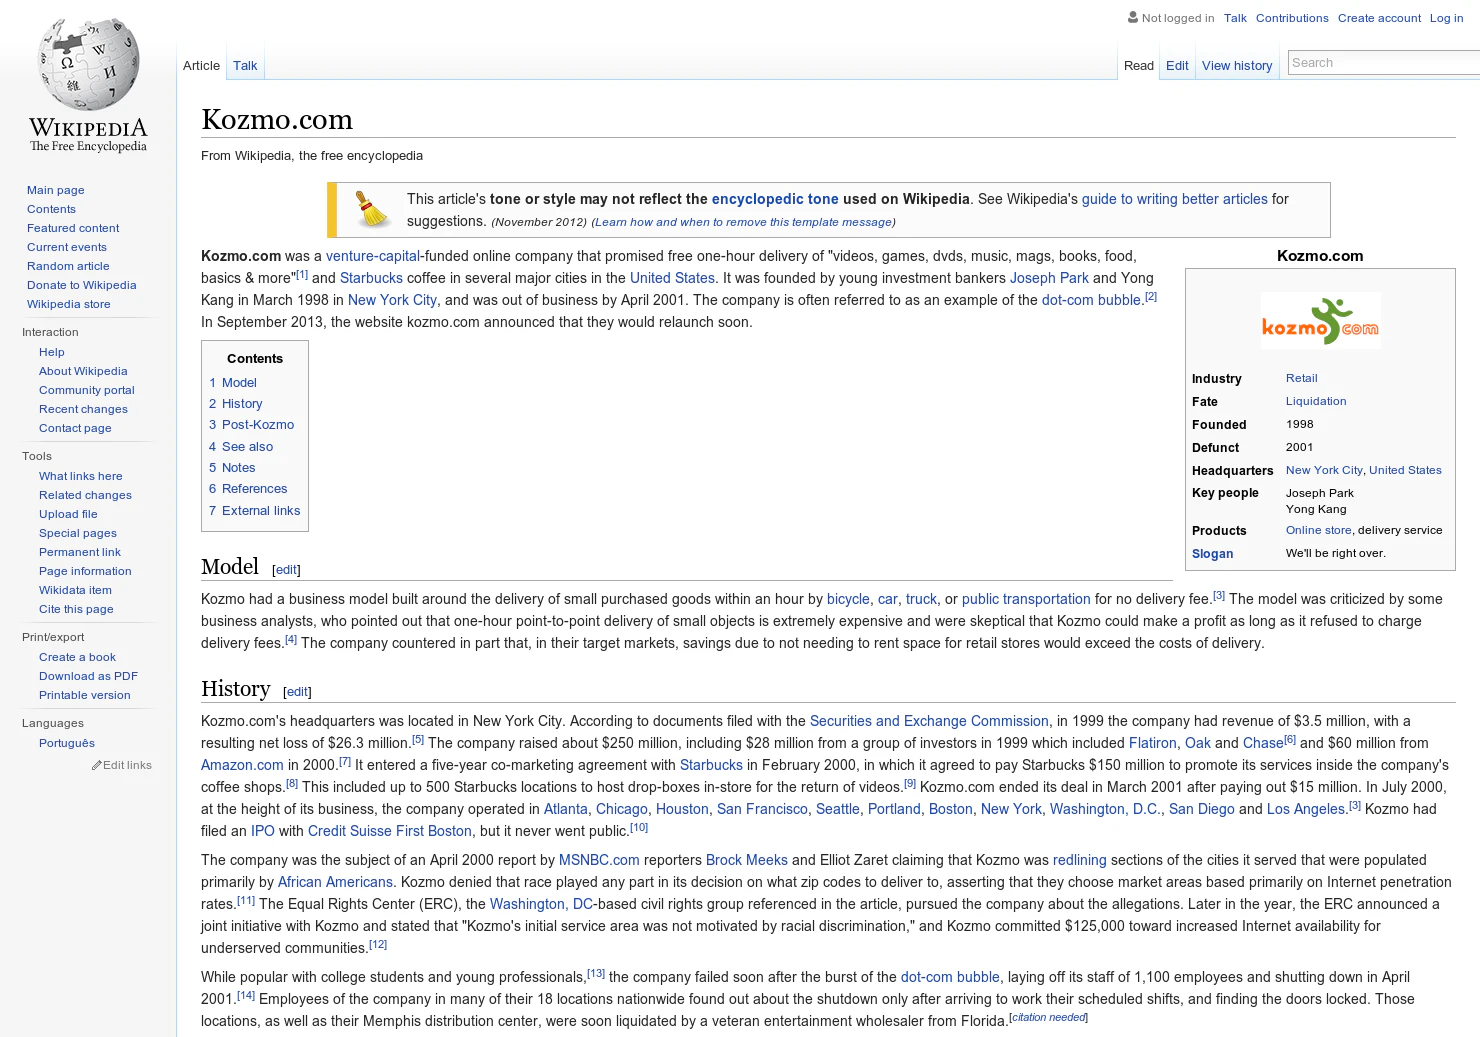This screenshot has height=1037, width=1480.
Task: Switch language to Português
Action: tap(67, 743)
